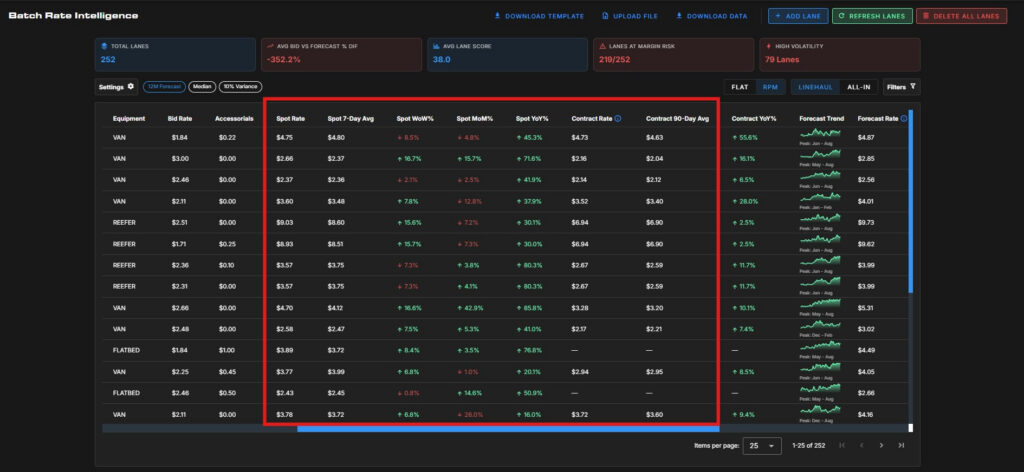Switch to ALL-IN pricing

[x=858, y=87]
